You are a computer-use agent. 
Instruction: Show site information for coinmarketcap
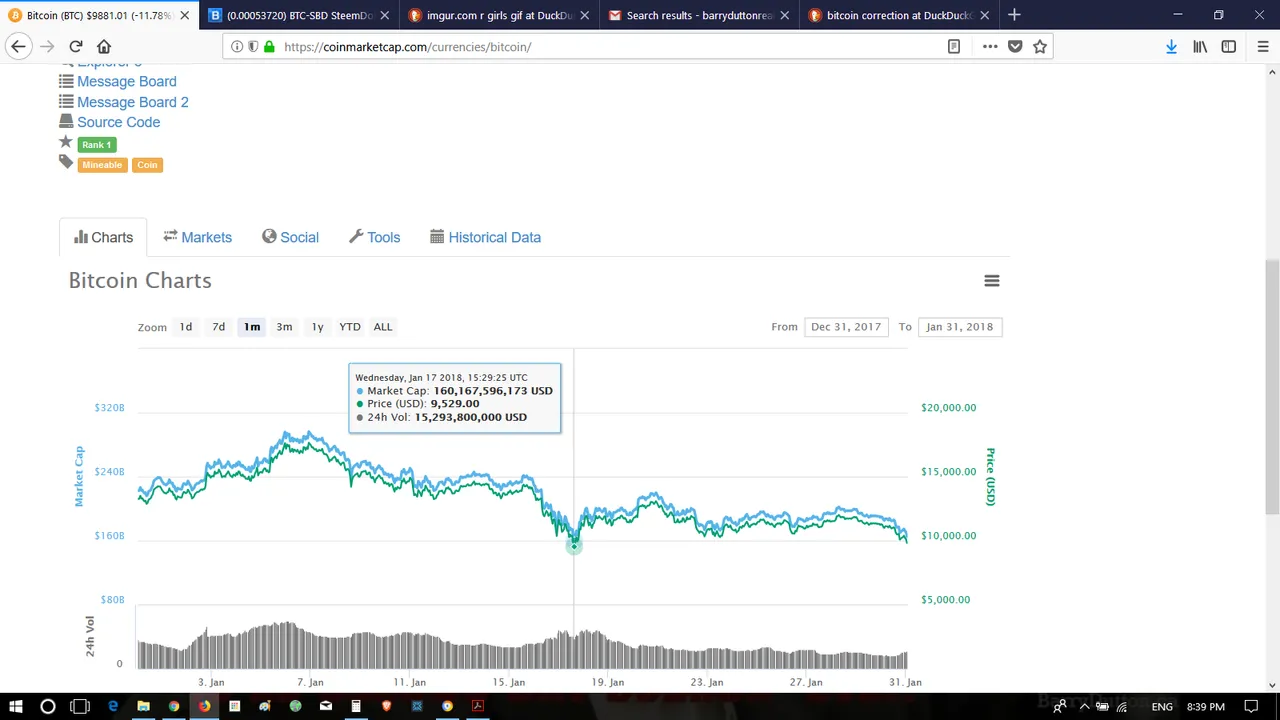237,46
